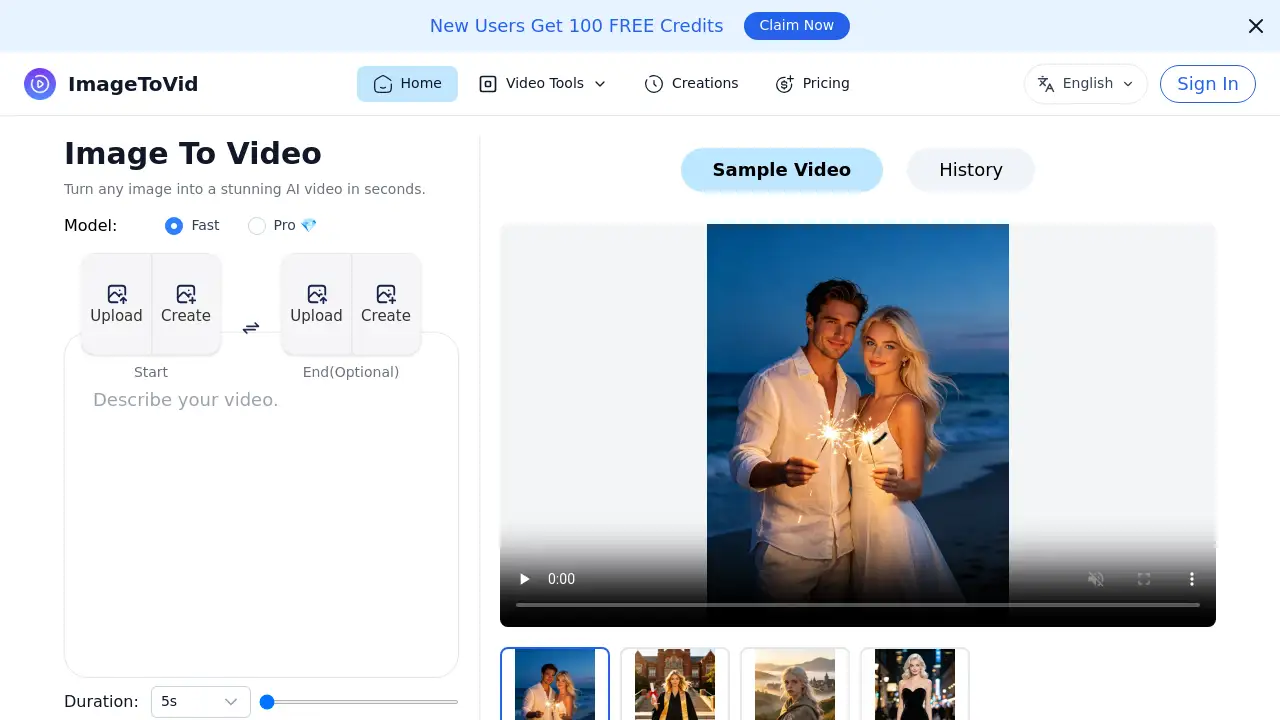
Task: Click the ImageToVid logo icon
Action: (40, 84)
